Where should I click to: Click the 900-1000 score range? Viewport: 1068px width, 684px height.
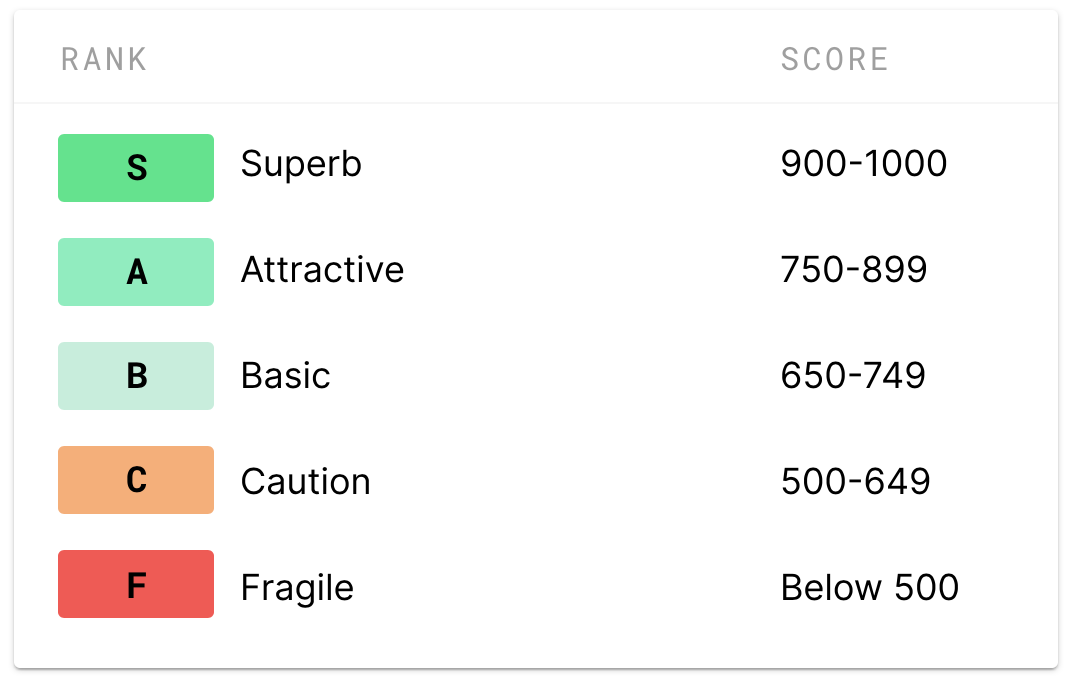click(864, 164)
